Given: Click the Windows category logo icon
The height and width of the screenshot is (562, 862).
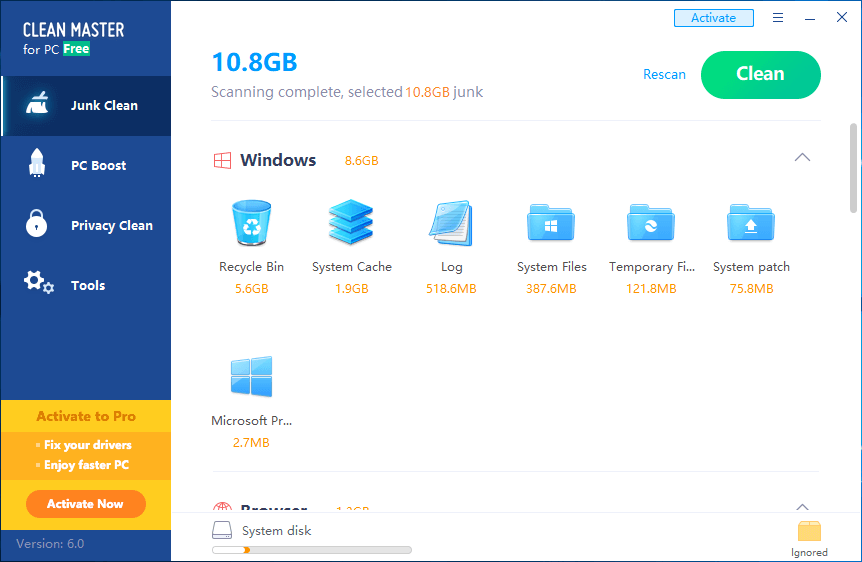Looking at the screenshot, I should pyautogui.click(x=222, y=161).
